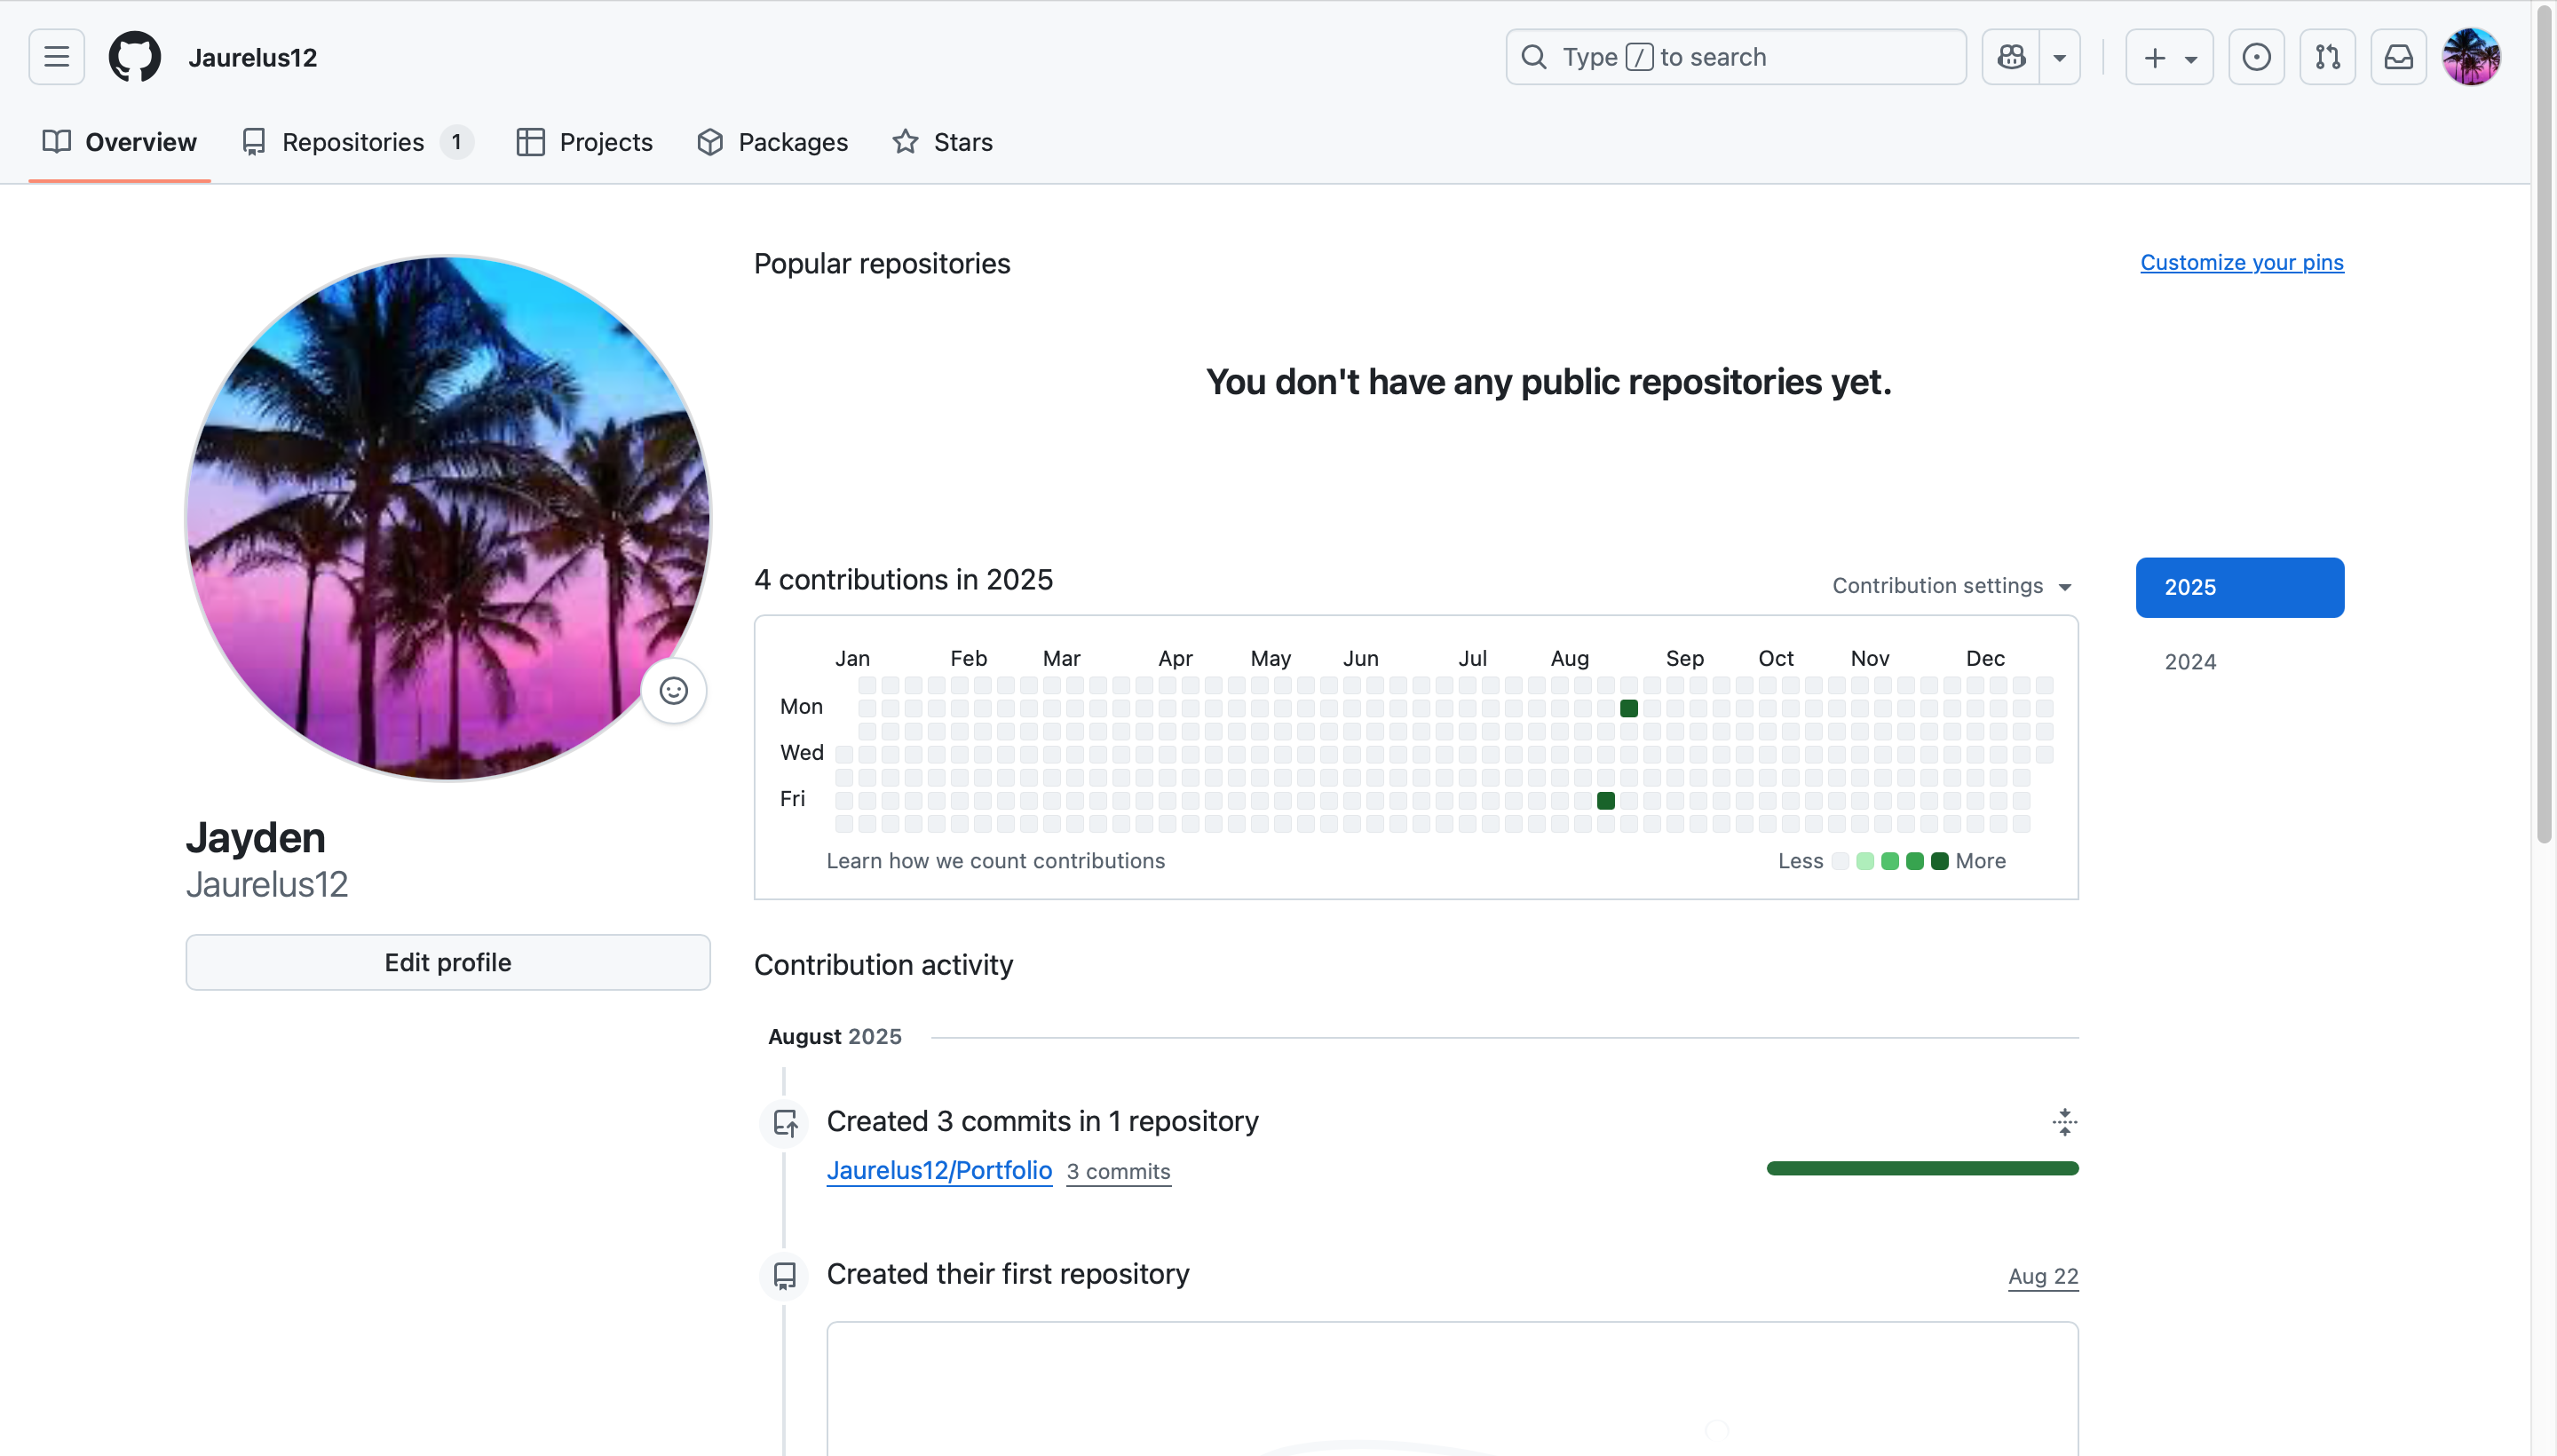Switch to the Stars tab

942,142
